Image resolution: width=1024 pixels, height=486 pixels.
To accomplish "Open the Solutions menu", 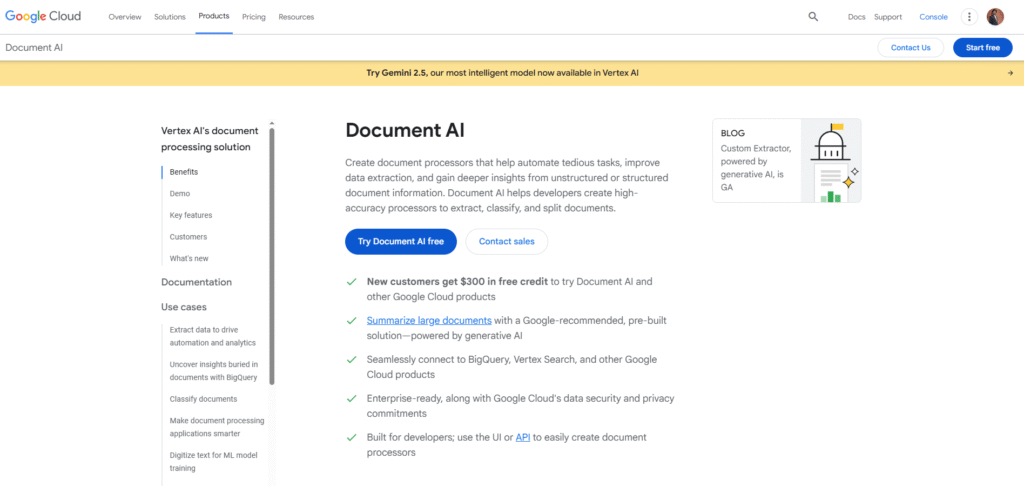I will click(170, 17).
